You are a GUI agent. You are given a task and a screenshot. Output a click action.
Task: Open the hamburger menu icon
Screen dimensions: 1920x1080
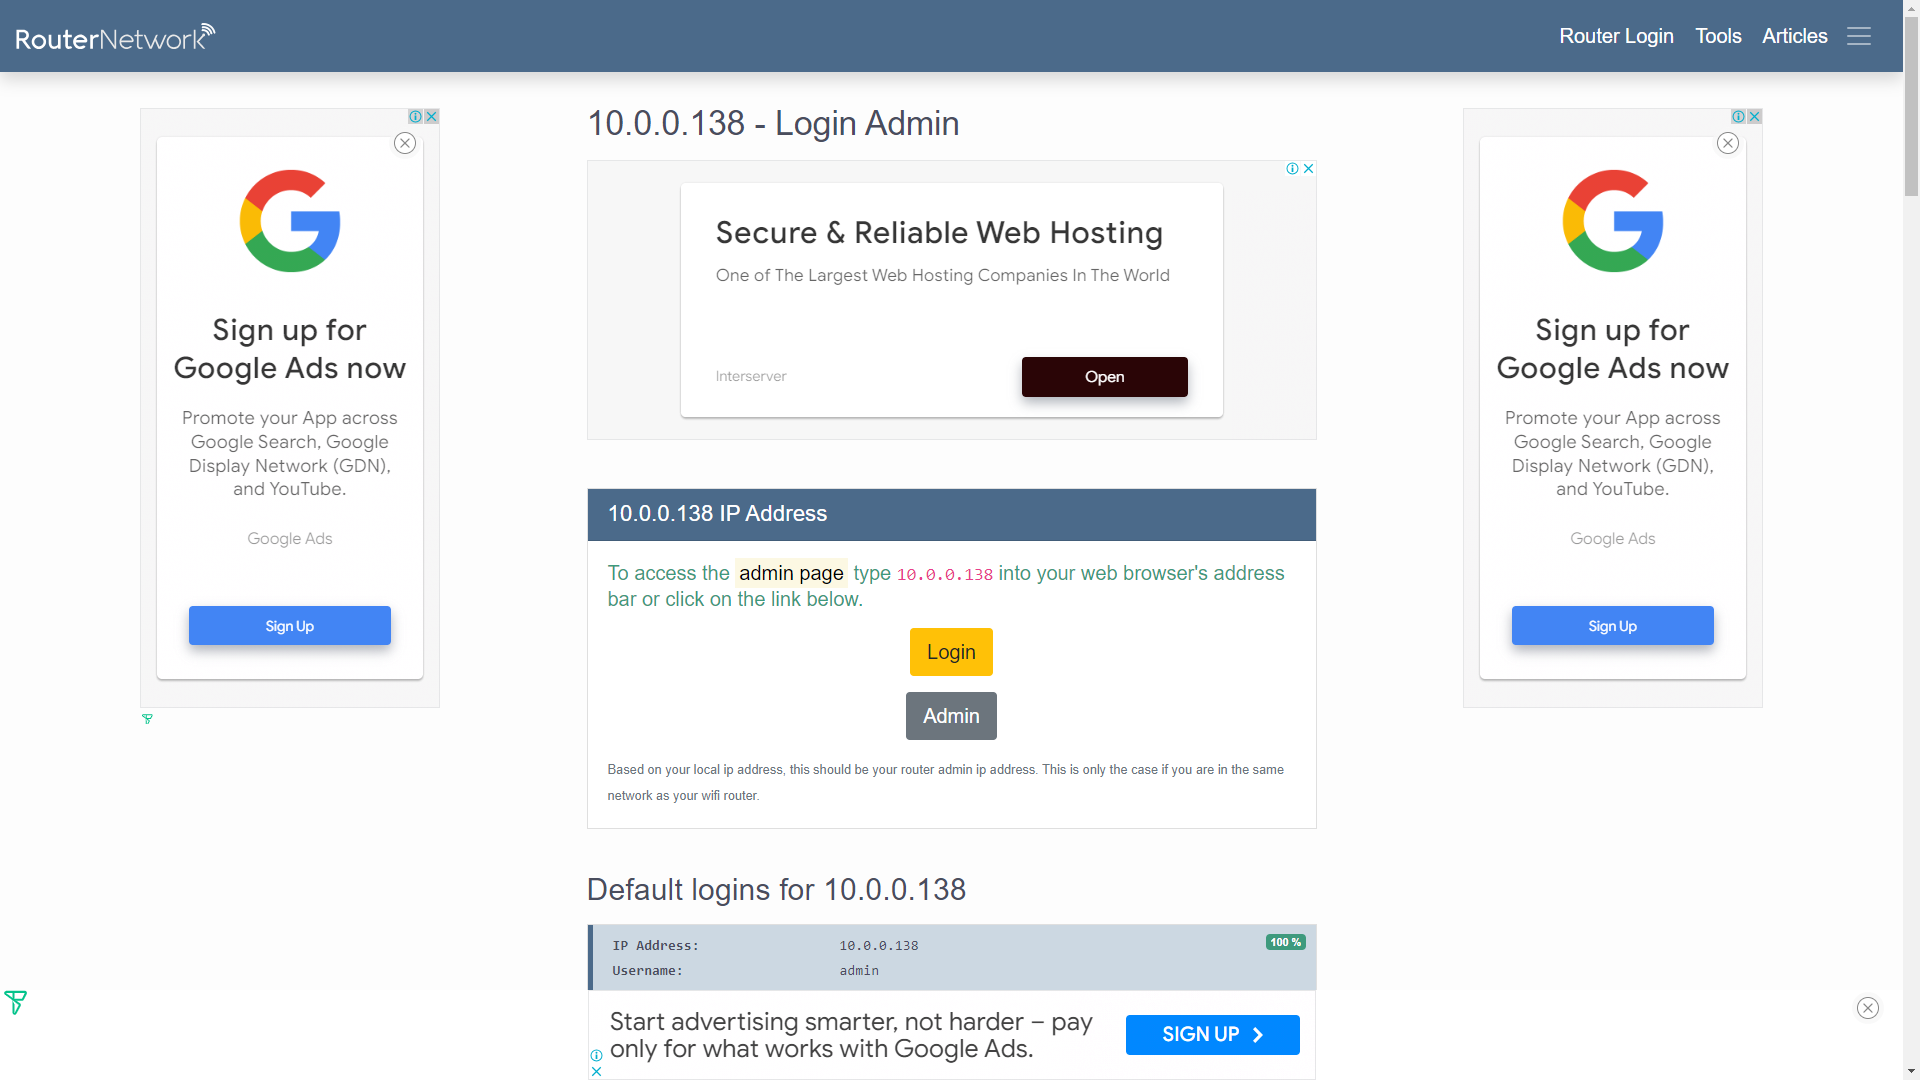(1858, 36)
